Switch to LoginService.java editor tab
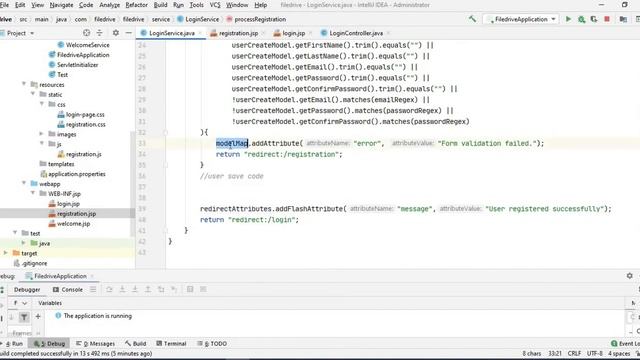 click(171, 33)
